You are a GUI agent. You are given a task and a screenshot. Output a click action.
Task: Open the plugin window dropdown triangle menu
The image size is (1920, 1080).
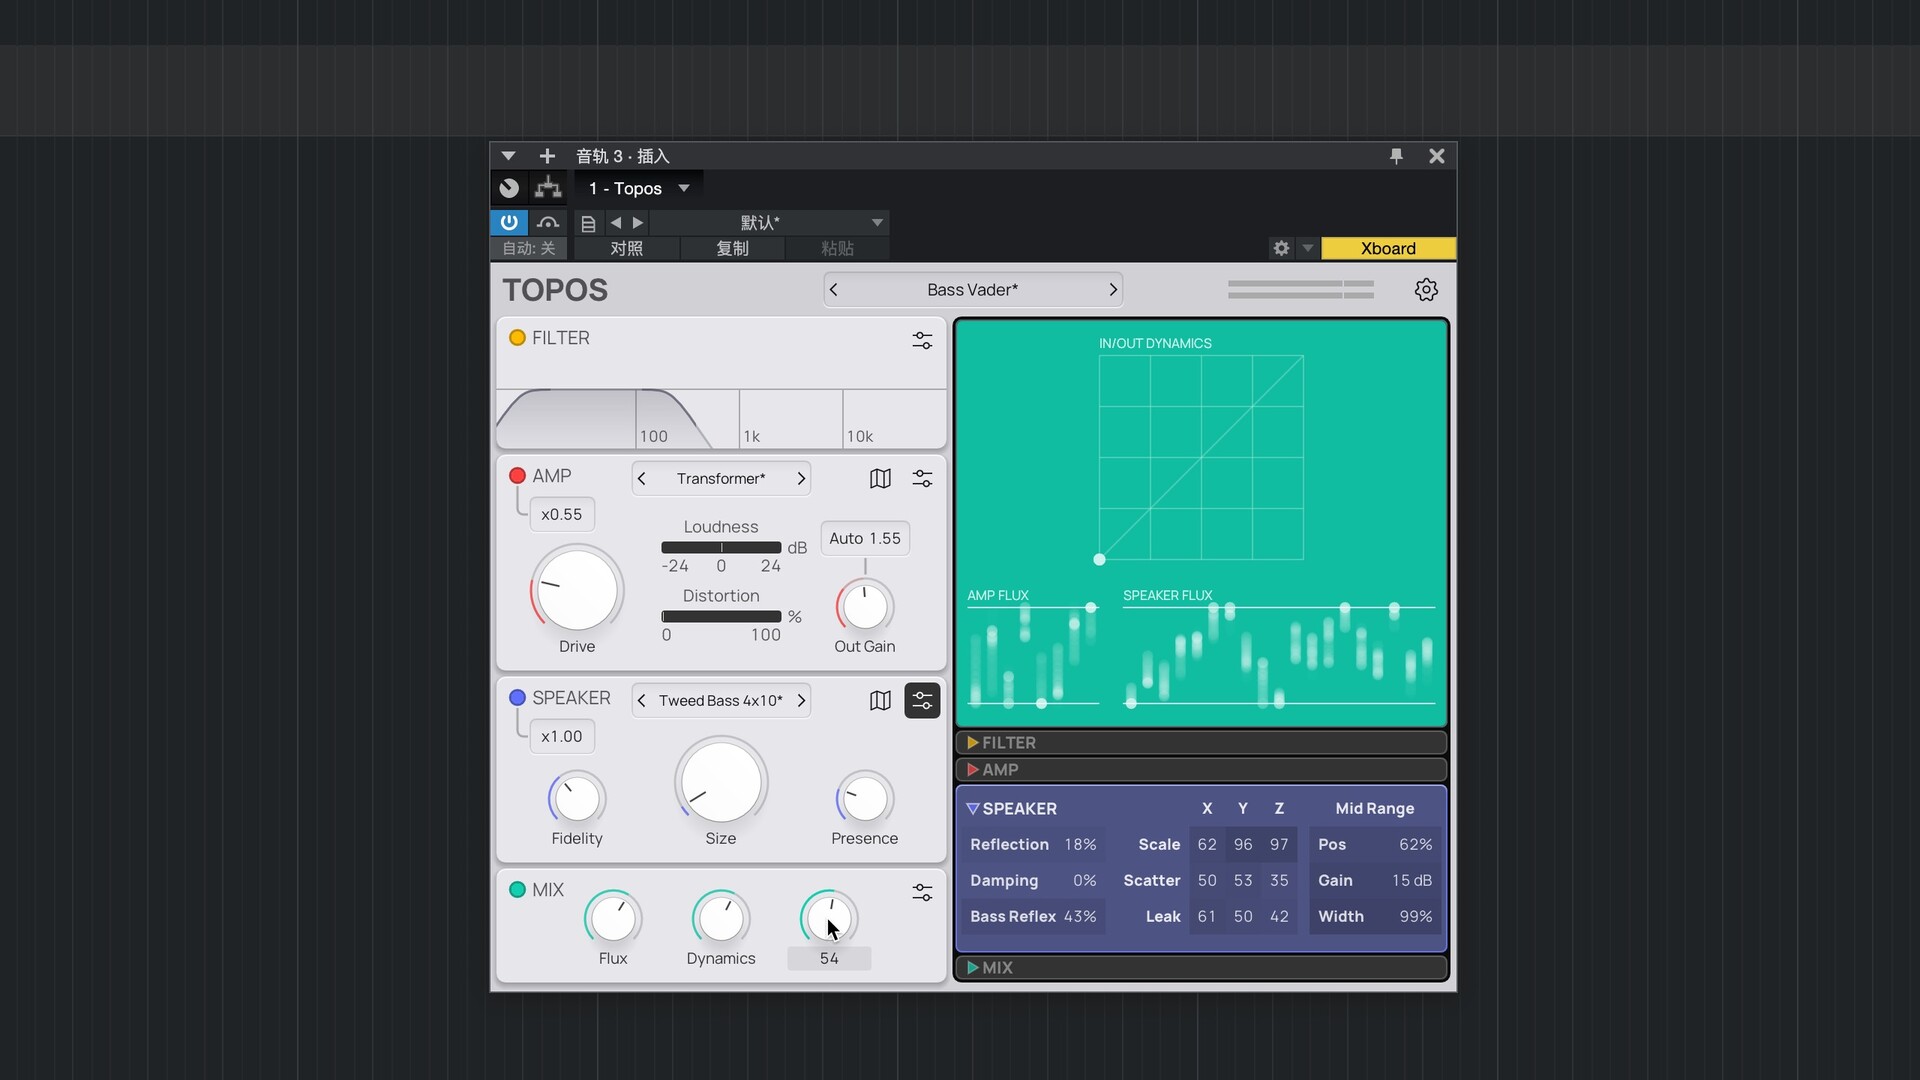click(x=508, y=156)
